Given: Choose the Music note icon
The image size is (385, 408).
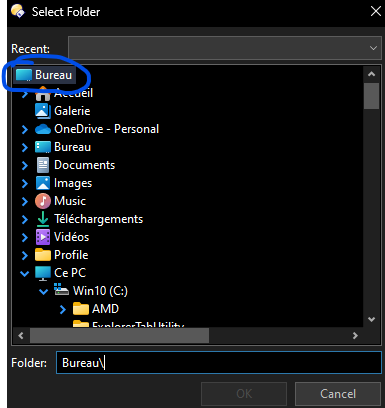Looking at the screenshot, I should pos(43,201).
